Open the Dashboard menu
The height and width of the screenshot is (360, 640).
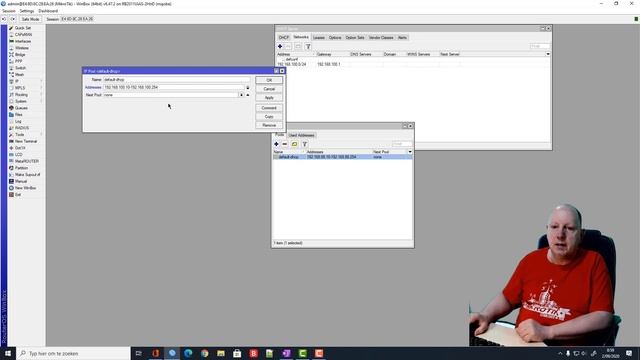pyautogui.click(x=48, y=11)
